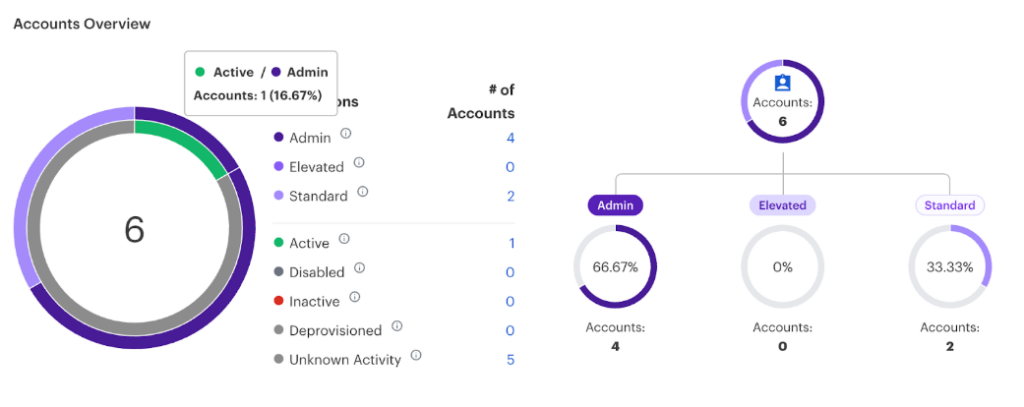Viewport: 1024px width, 407px height.
Task: Select the purple Admin pill label
Action: [615, 205]
